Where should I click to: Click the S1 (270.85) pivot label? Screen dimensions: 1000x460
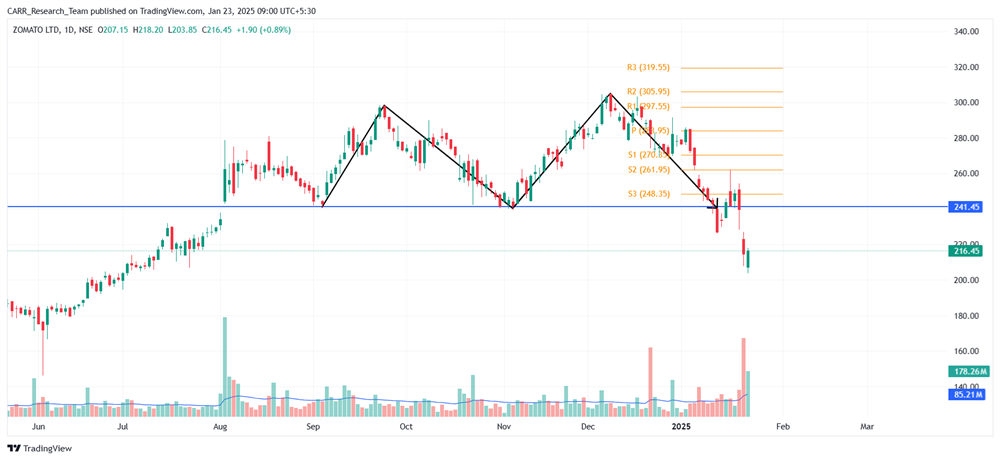click(x=648, y=155)
